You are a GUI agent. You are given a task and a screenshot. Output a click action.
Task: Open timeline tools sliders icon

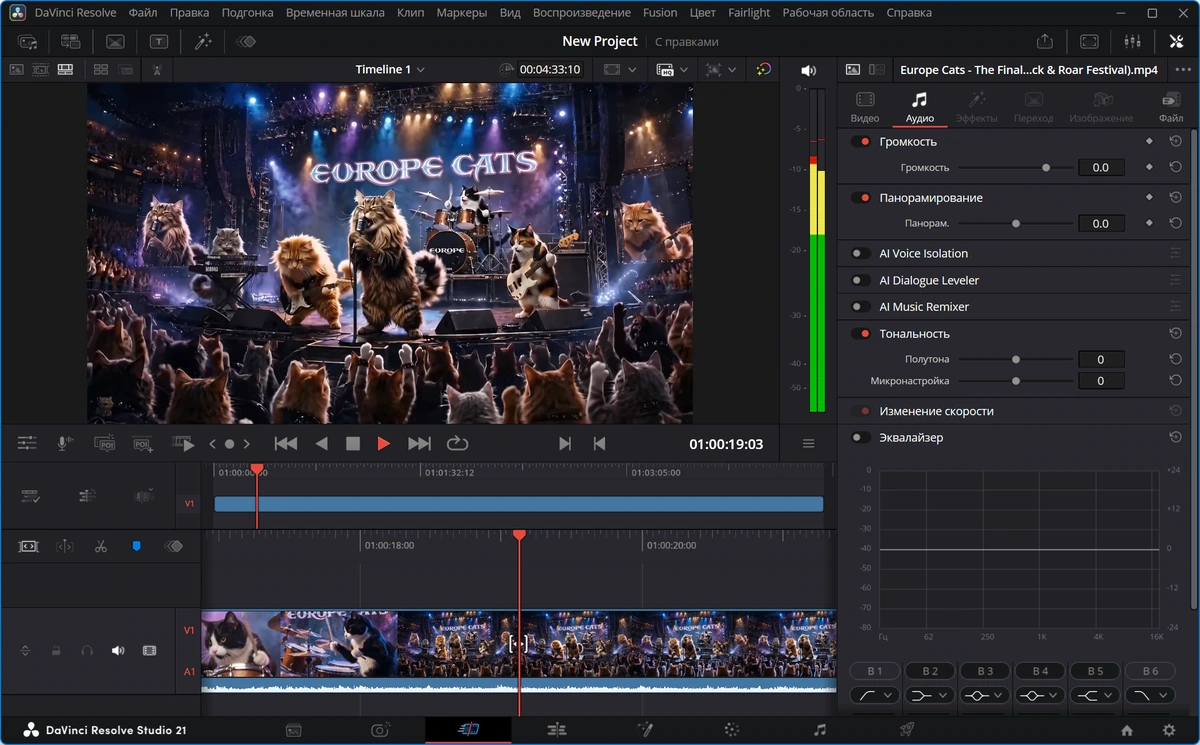[x=27, y=443]
